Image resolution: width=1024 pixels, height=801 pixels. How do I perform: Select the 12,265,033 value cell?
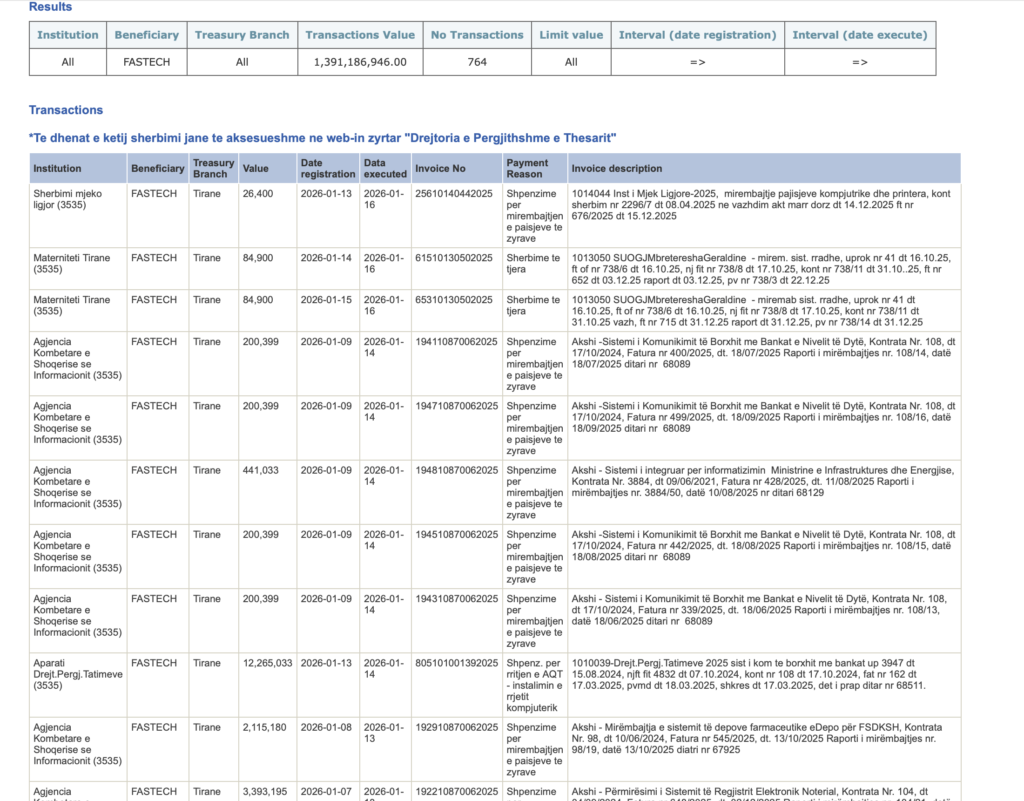(267, 663)
